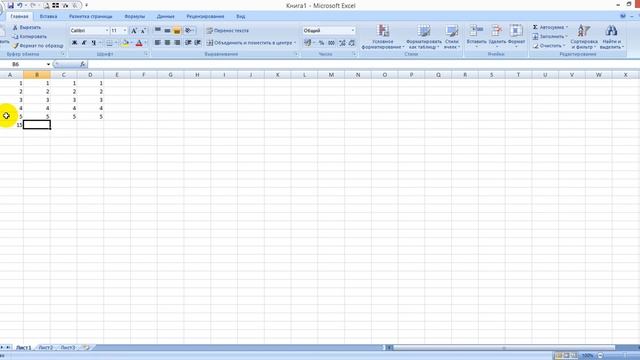640x360 pixels.
Task: Click AutoSum (Автосумма) button
Action: pos(550,27)
